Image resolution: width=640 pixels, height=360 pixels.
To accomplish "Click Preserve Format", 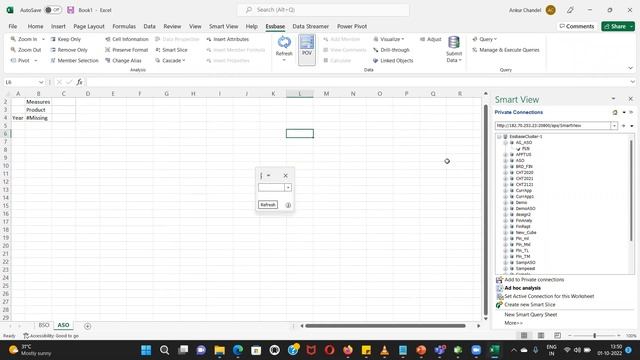I will (127, 50).
